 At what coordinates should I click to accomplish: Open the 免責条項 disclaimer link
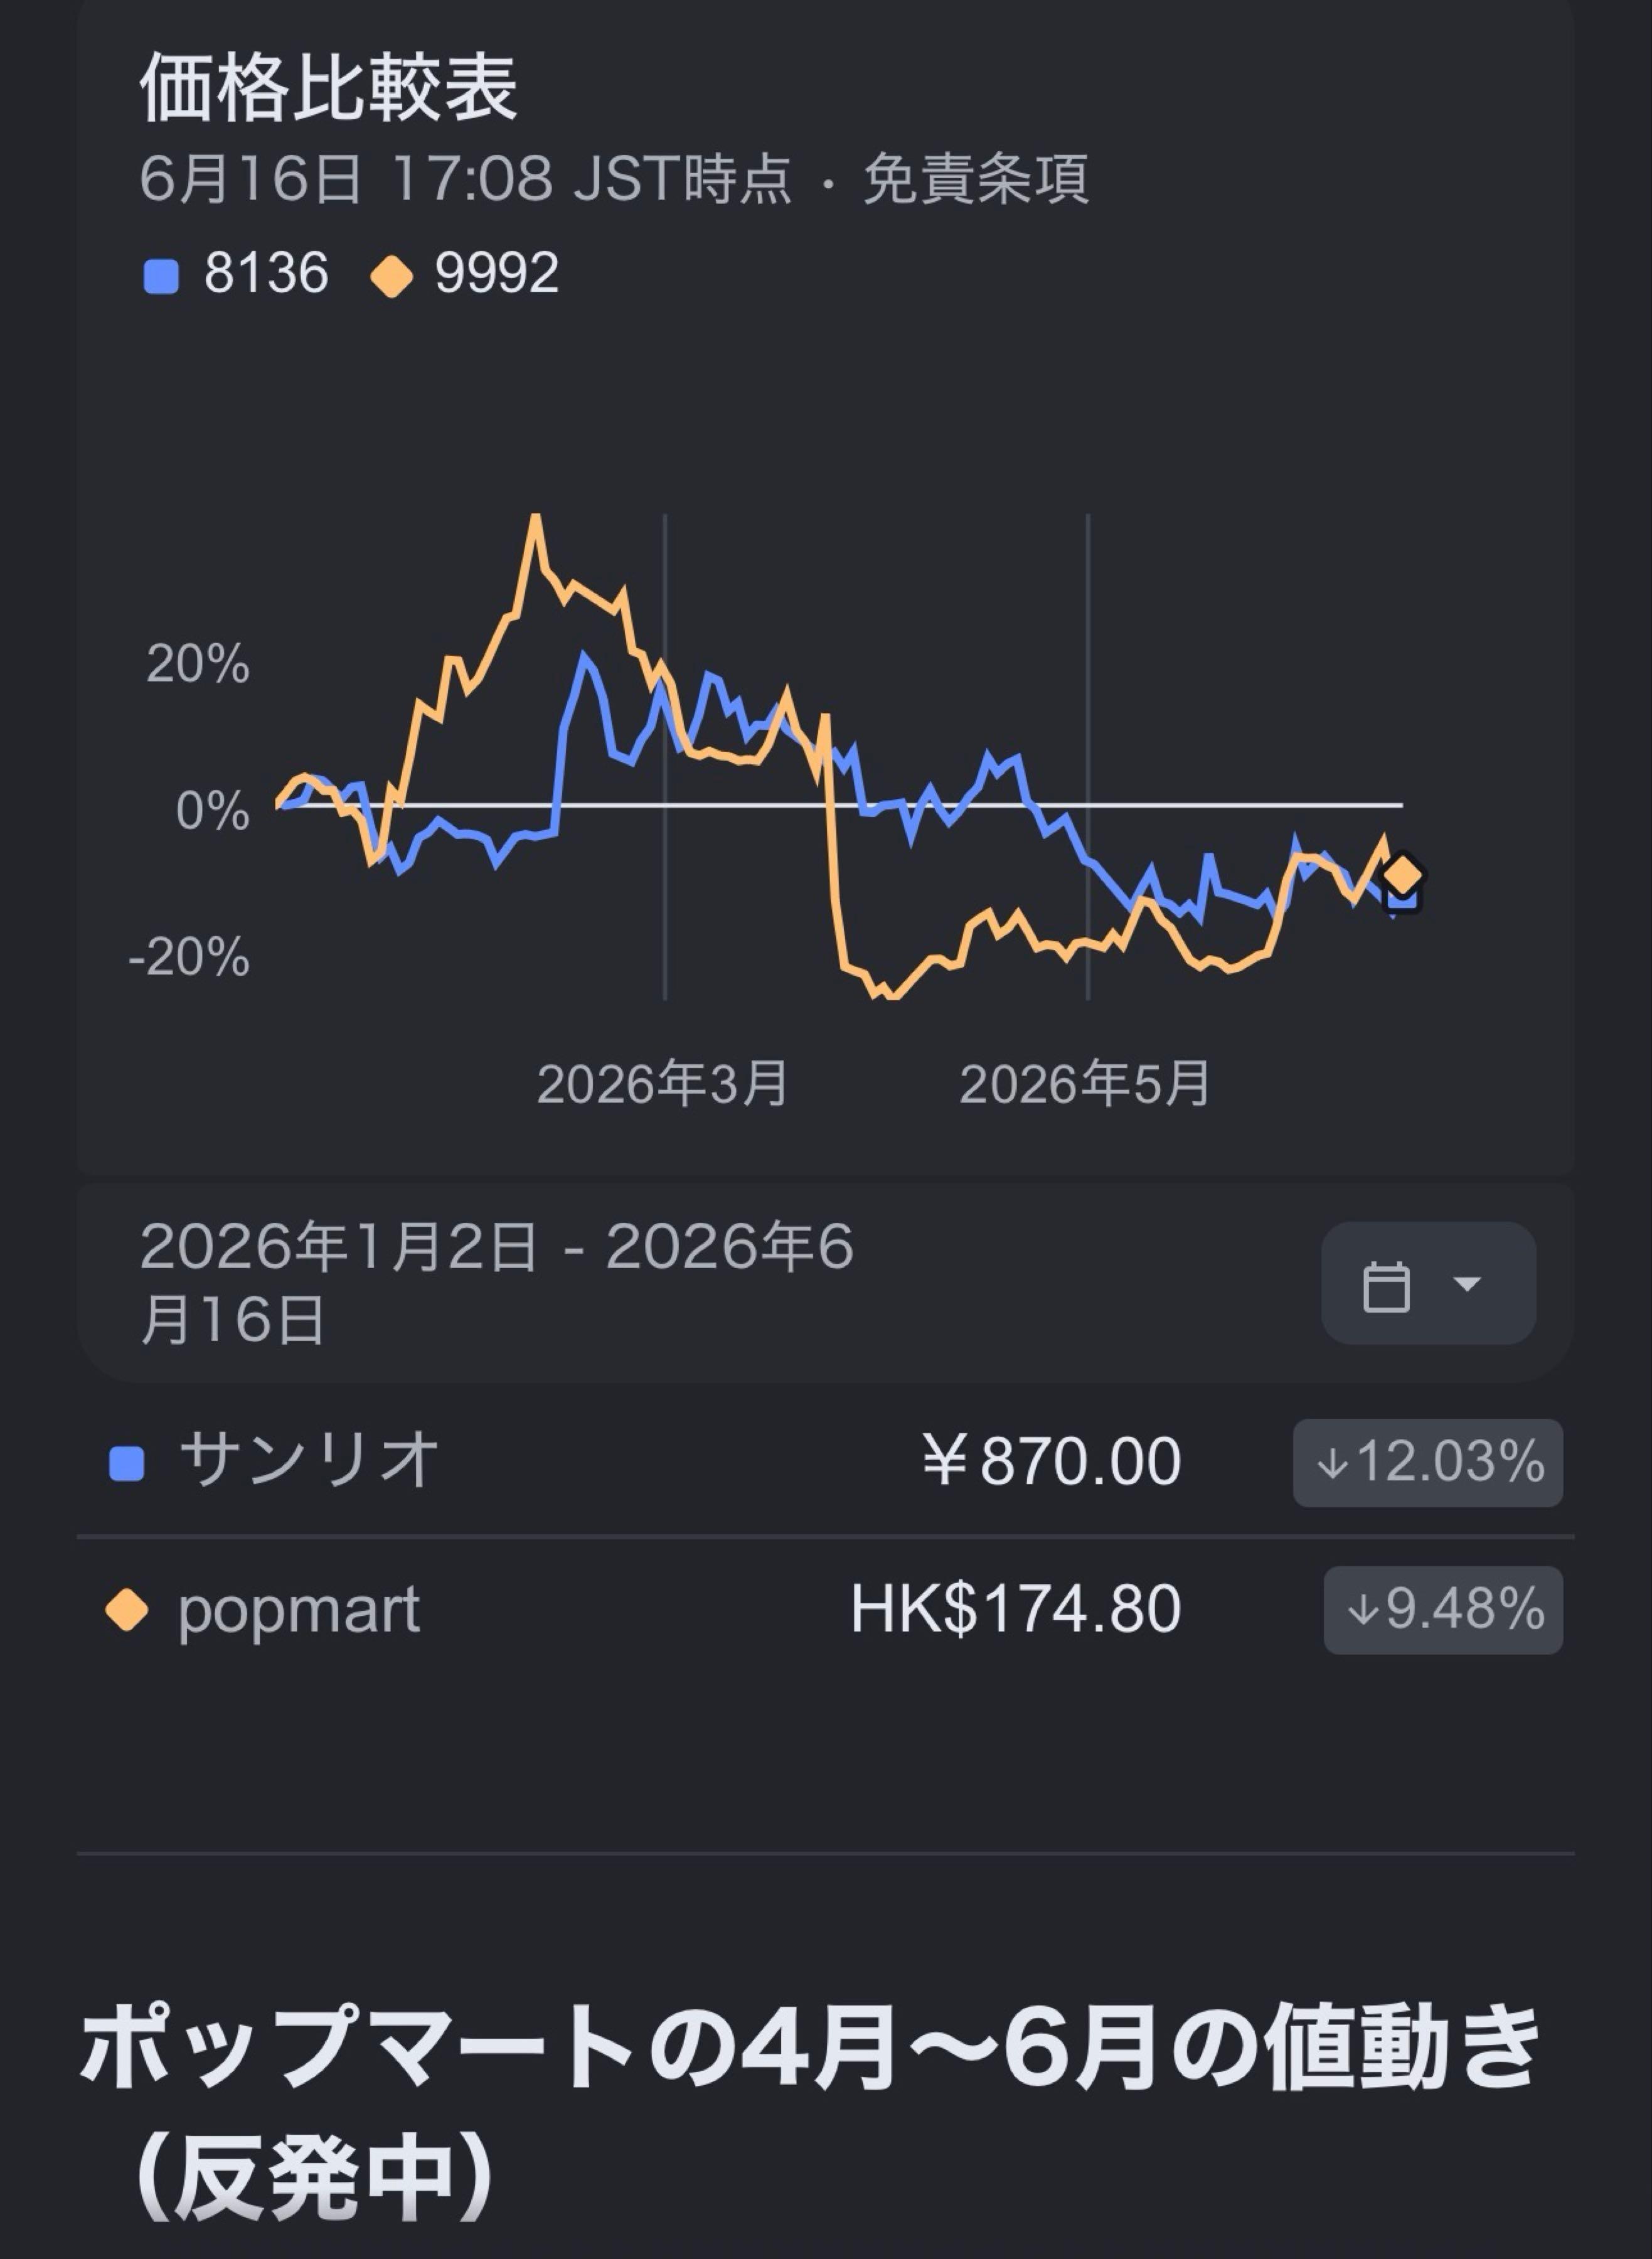pyautogui.click(x=975, y=179)
